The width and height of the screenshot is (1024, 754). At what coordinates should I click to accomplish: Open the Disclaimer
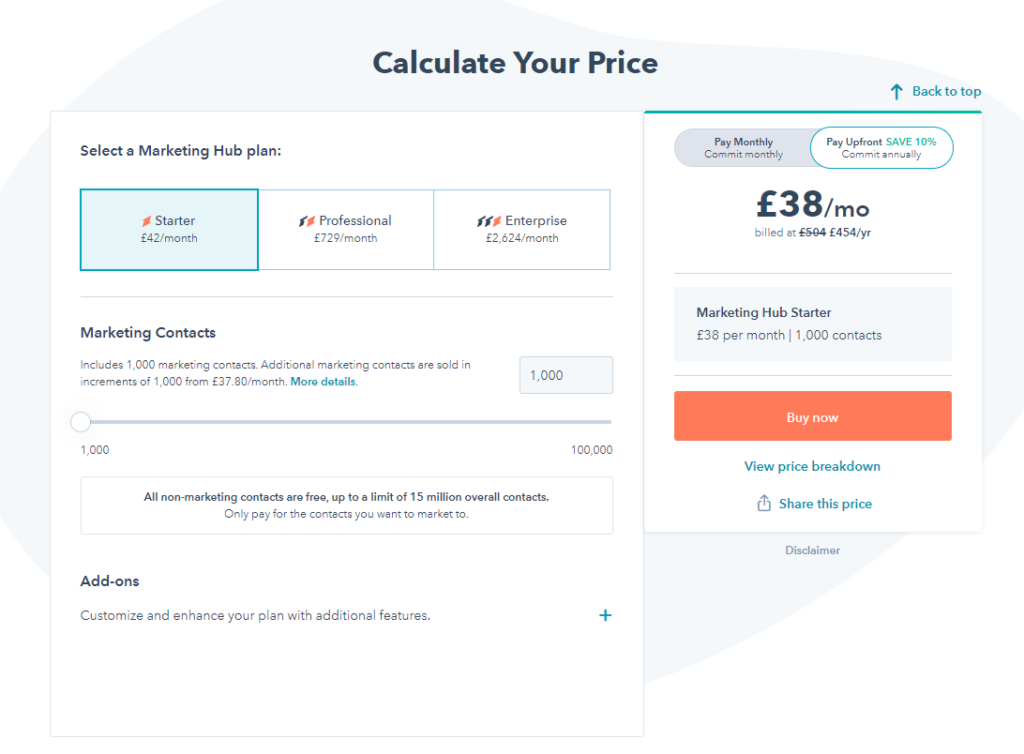click(812, 550)
